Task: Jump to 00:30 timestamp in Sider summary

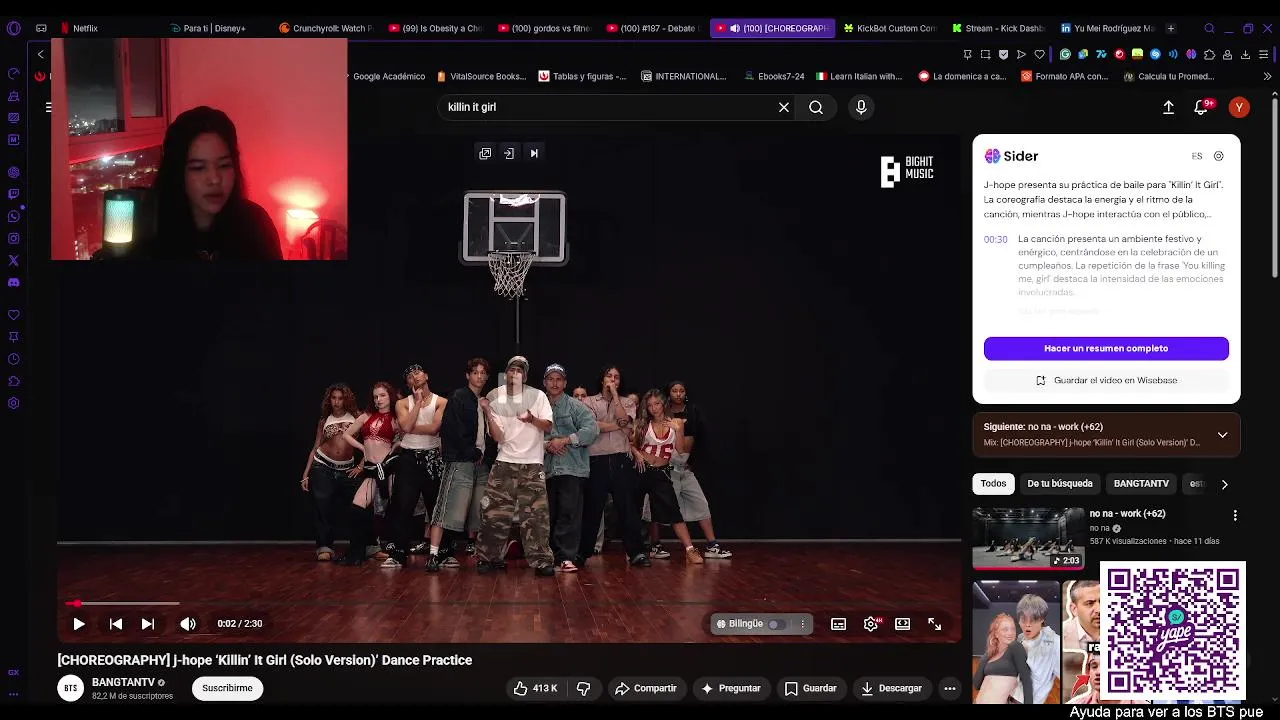Action: tap(995, 239)
